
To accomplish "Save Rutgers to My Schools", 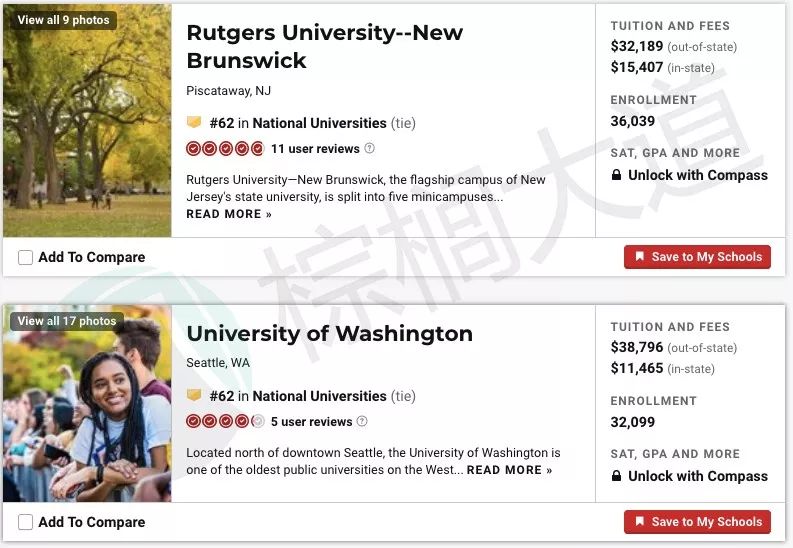I will [x=697, y=257].
